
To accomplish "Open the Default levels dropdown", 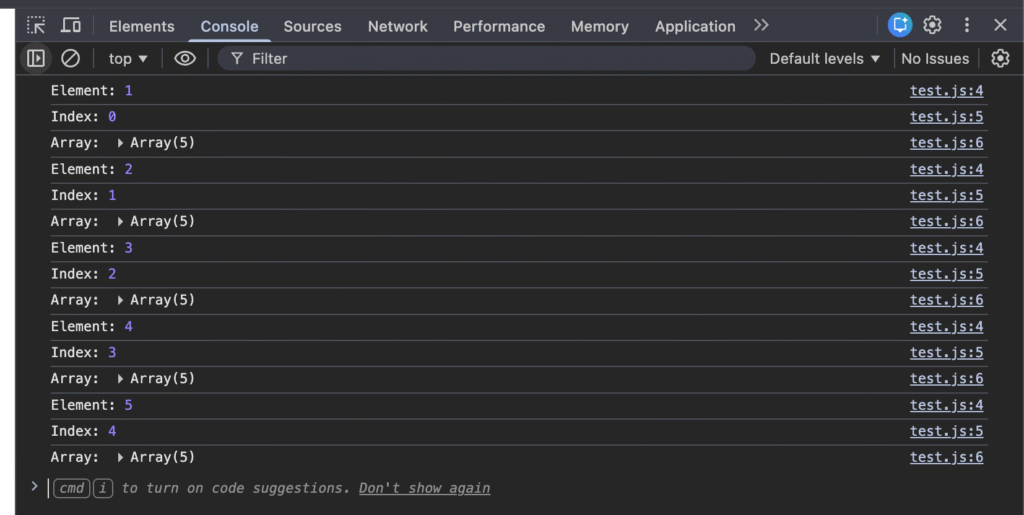I will (x=825, y=59).
